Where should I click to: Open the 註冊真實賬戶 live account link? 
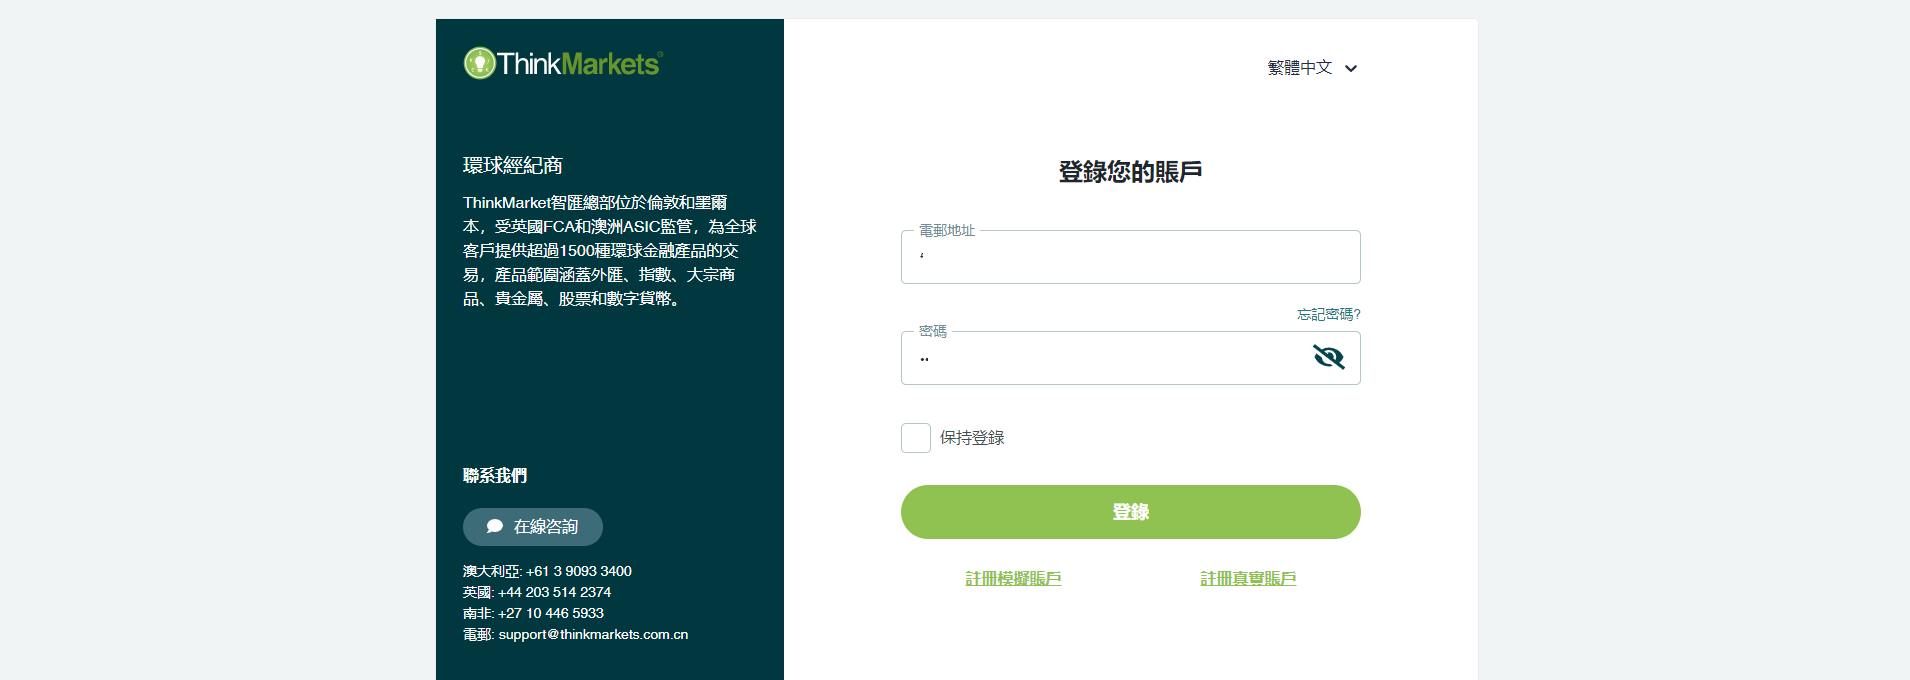click(1248, 578)
